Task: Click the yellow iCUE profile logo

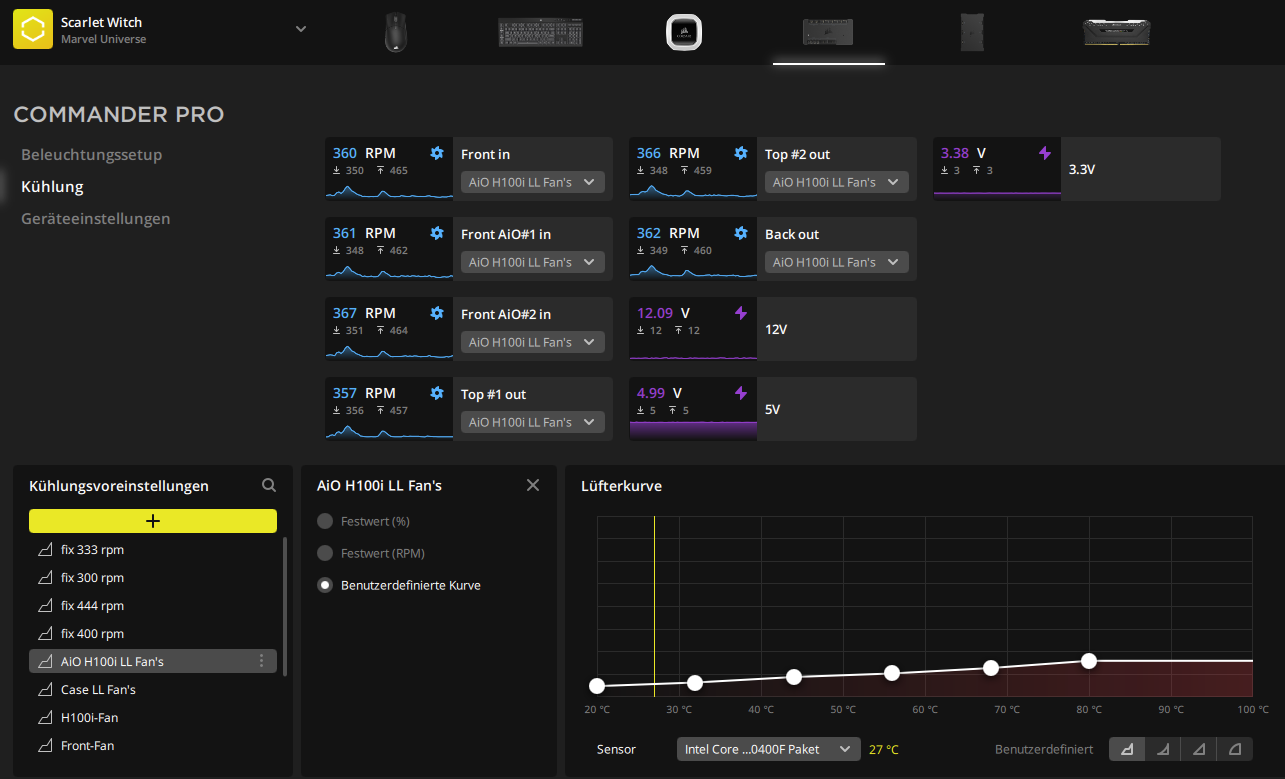Action: pyautogui.click(x=33, y=30)
